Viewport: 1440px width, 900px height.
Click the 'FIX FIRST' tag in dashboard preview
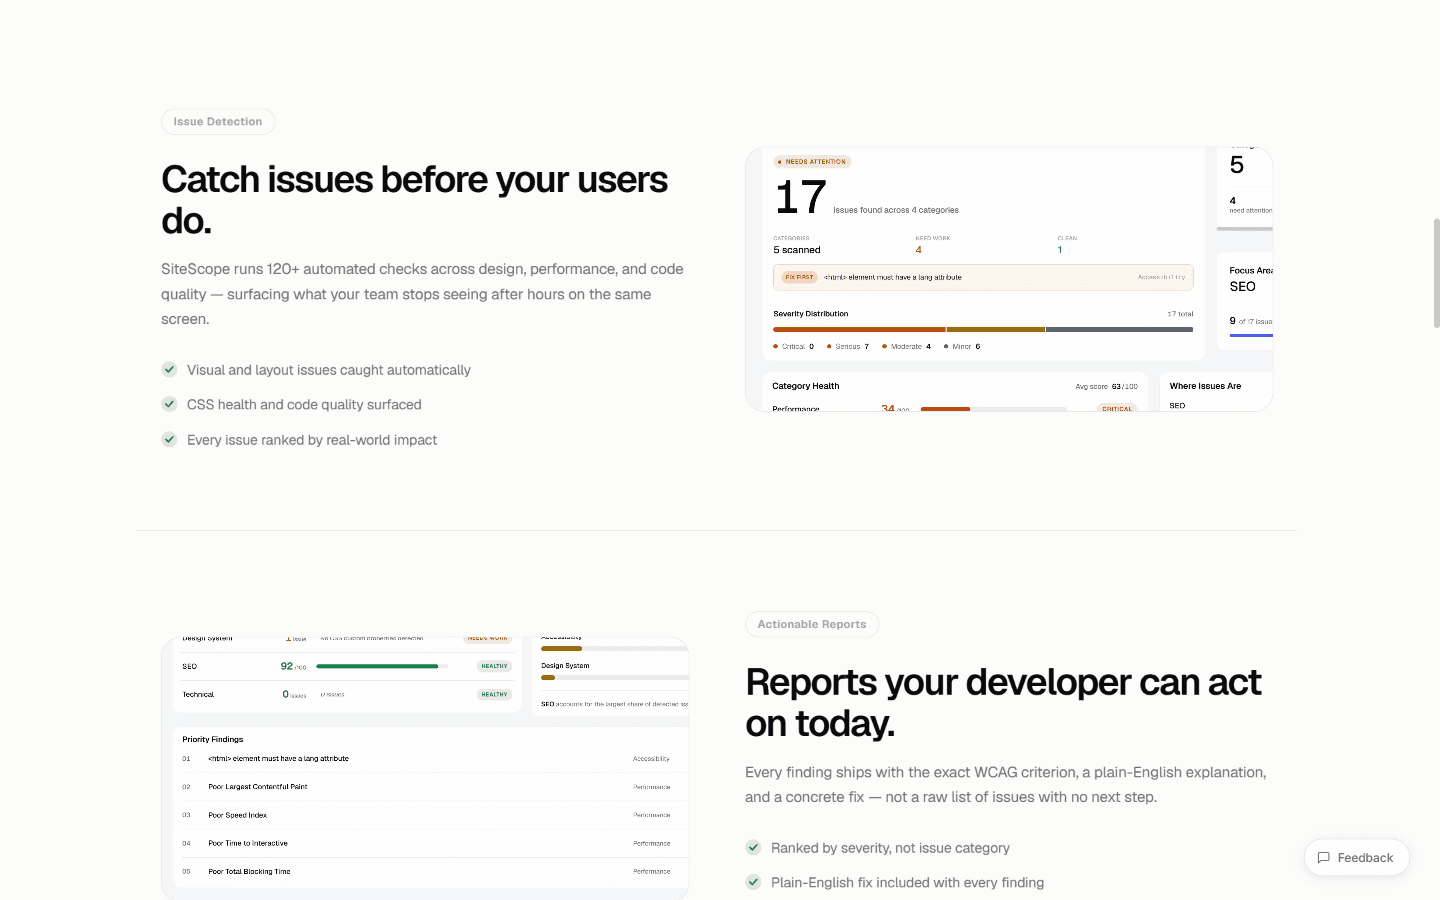(799, 277)
